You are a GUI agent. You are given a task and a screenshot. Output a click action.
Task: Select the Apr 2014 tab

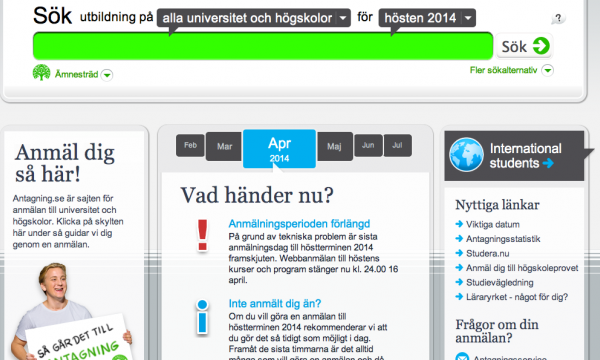click(279, 149)
